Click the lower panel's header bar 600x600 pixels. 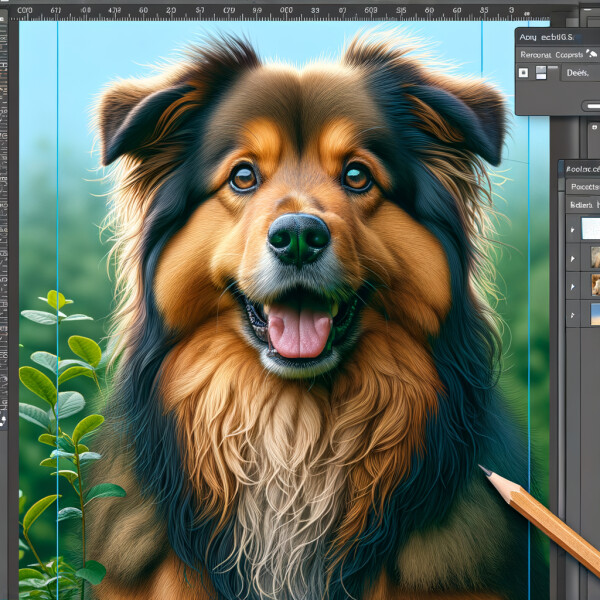(x=580, y=168)
